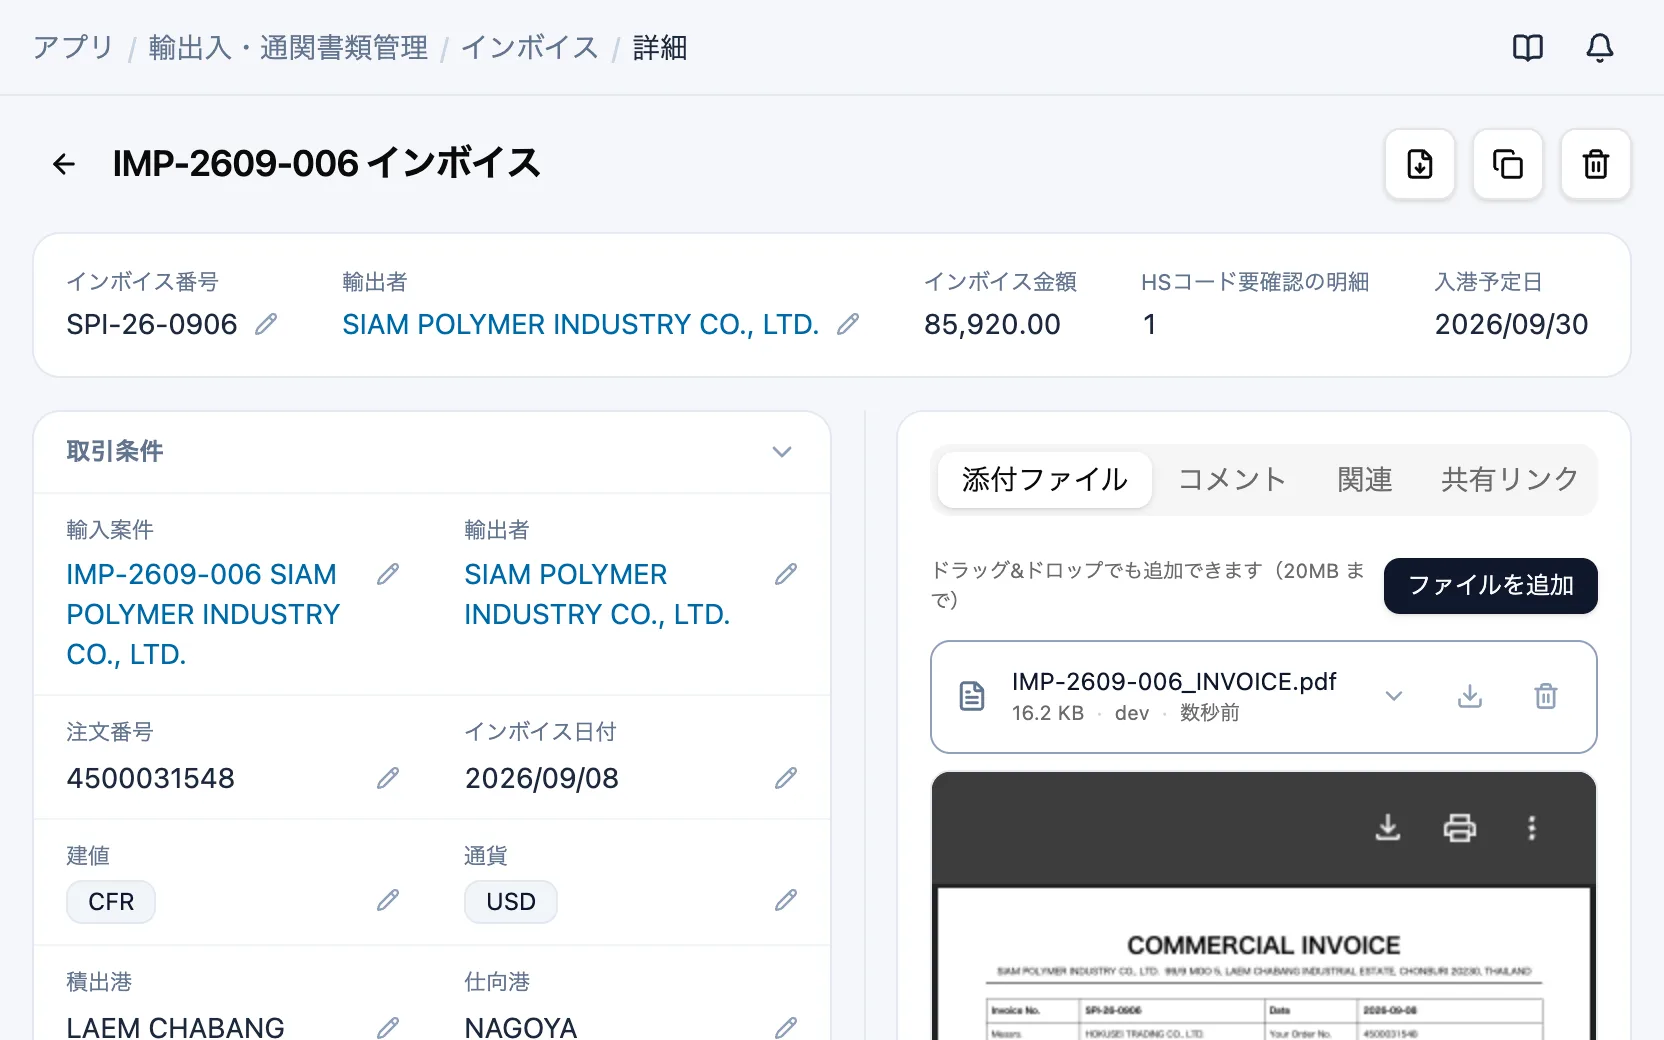The image size is (1664, 1040).
Task: Download from the PDF viewer toolbar
Action: click(x=1388, y=828)
